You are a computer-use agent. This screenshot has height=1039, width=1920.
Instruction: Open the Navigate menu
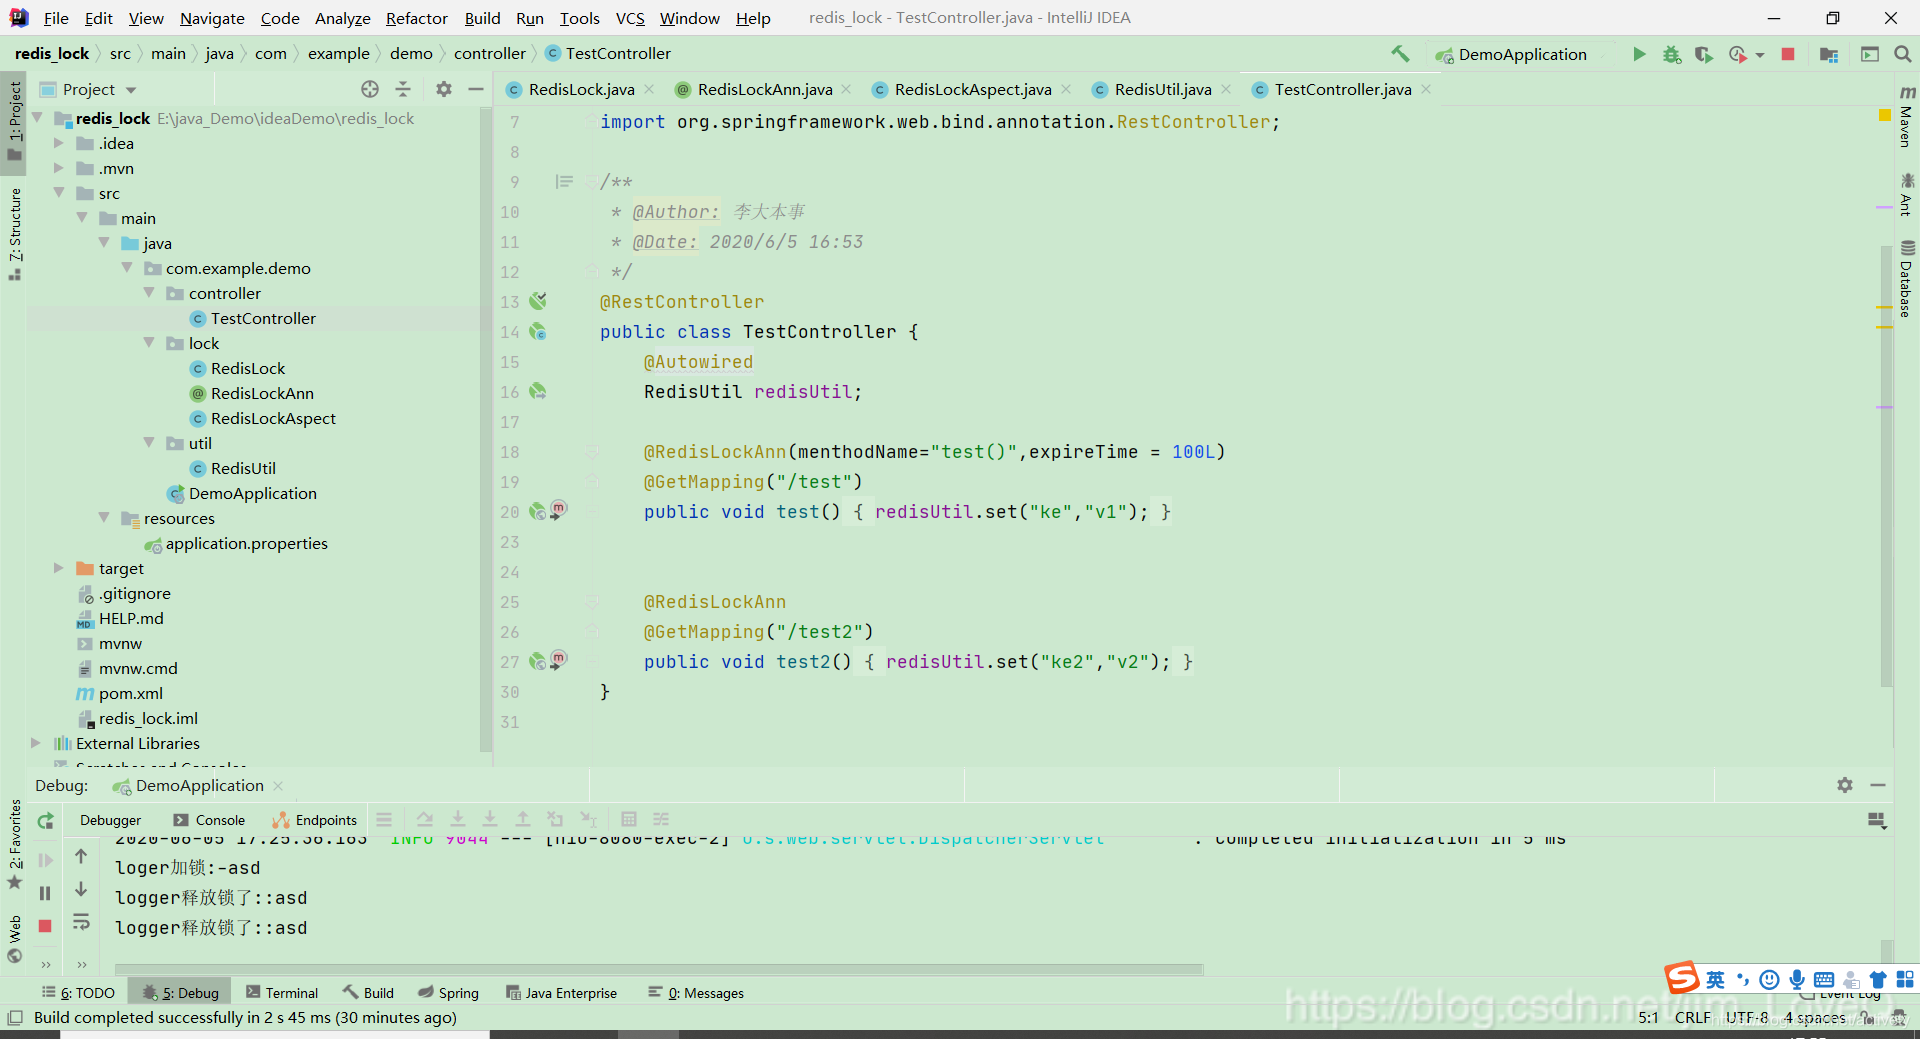coord(212,18)
